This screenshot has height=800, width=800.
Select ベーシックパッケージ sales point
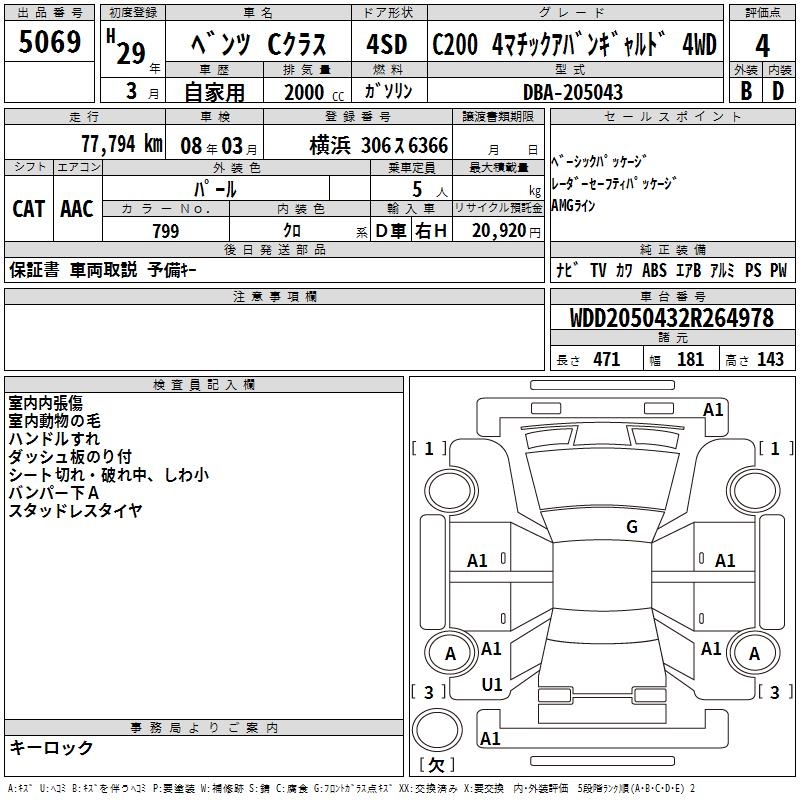click(x=599, y=162)
